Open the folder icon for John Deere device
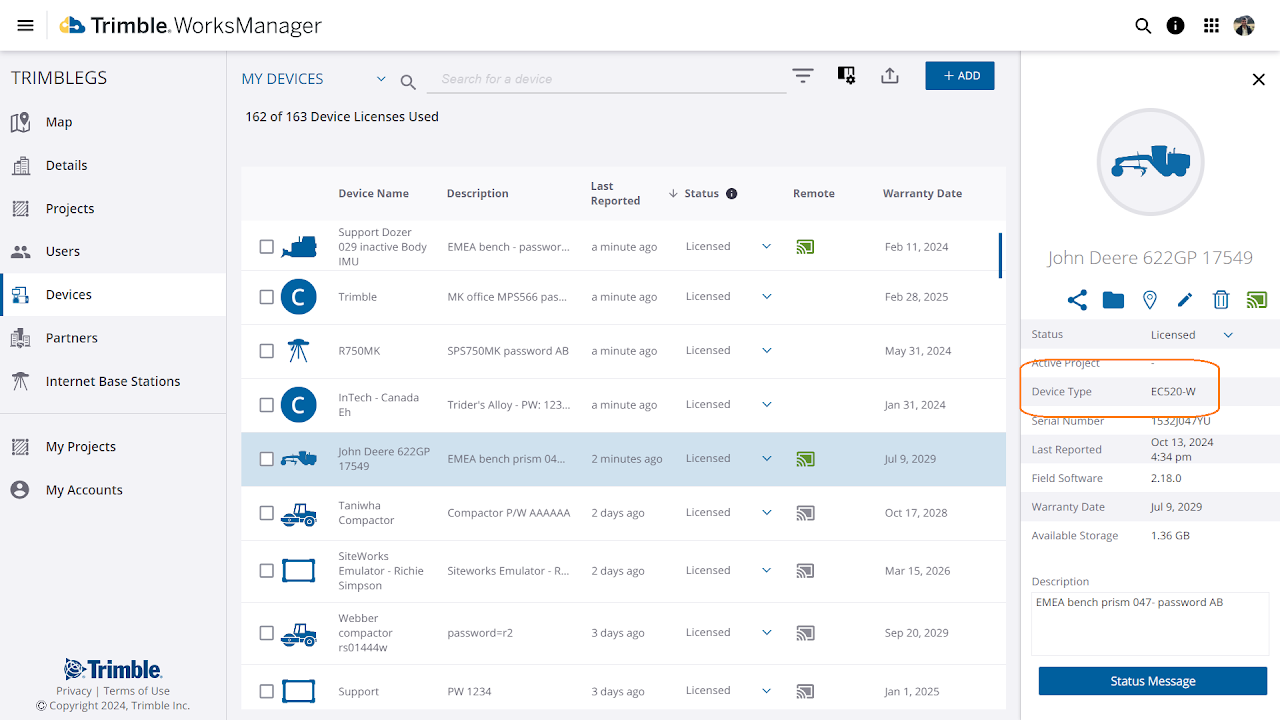 (1113, 300)
